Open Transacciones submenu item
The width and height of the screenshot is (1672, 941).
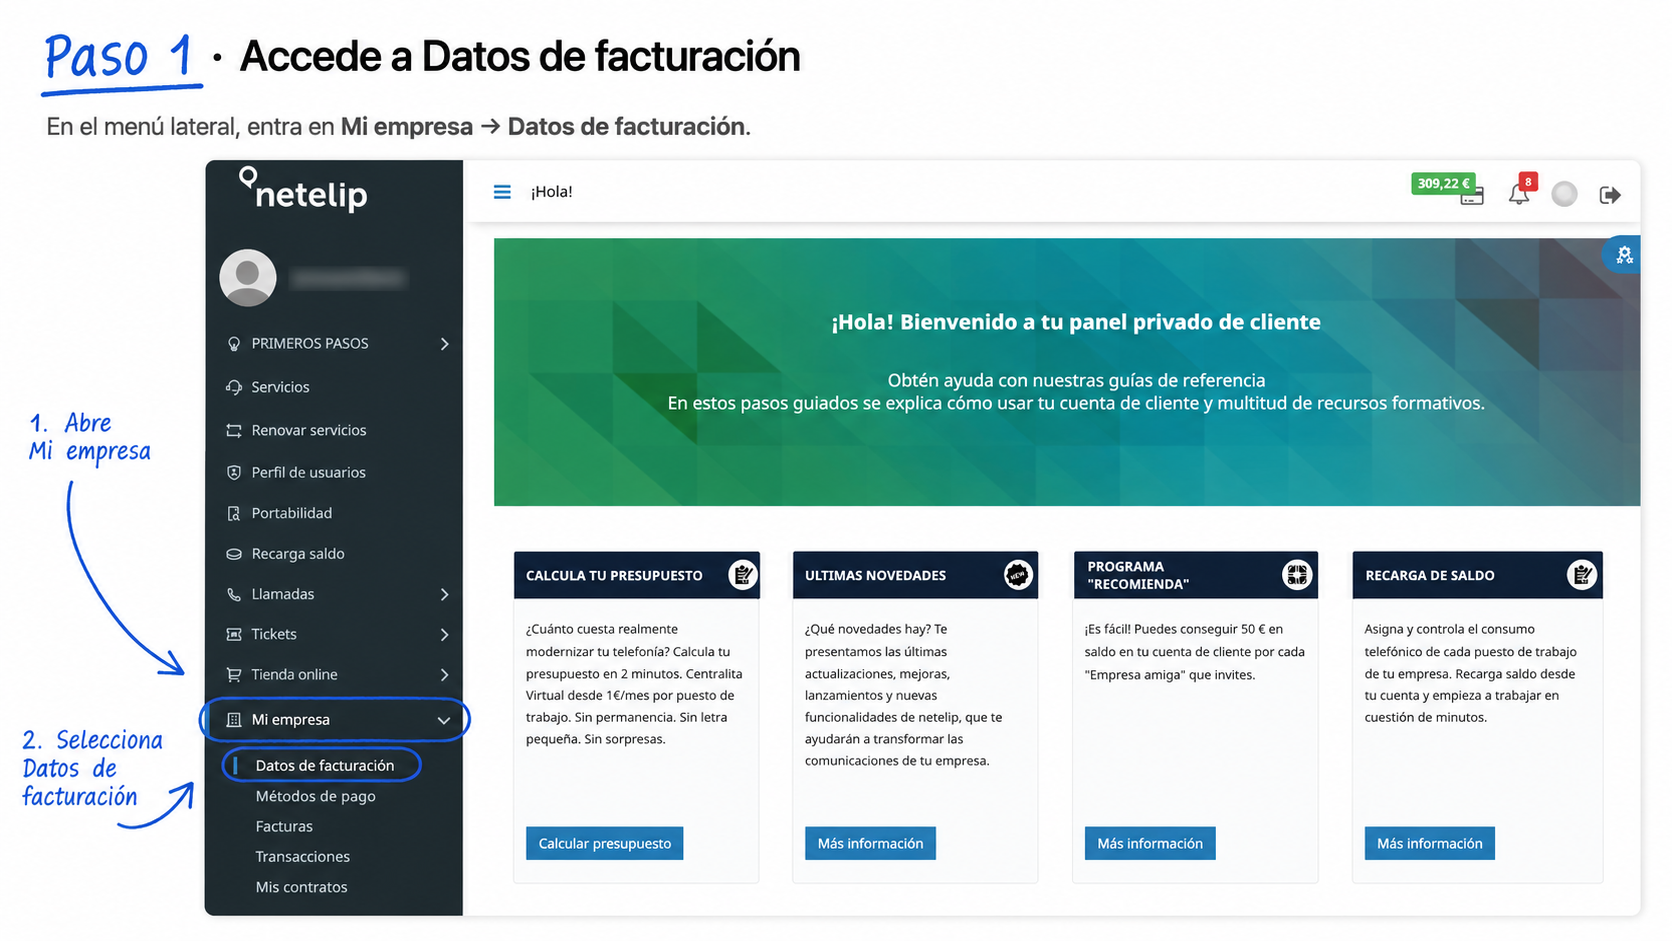tap(302, 857)
